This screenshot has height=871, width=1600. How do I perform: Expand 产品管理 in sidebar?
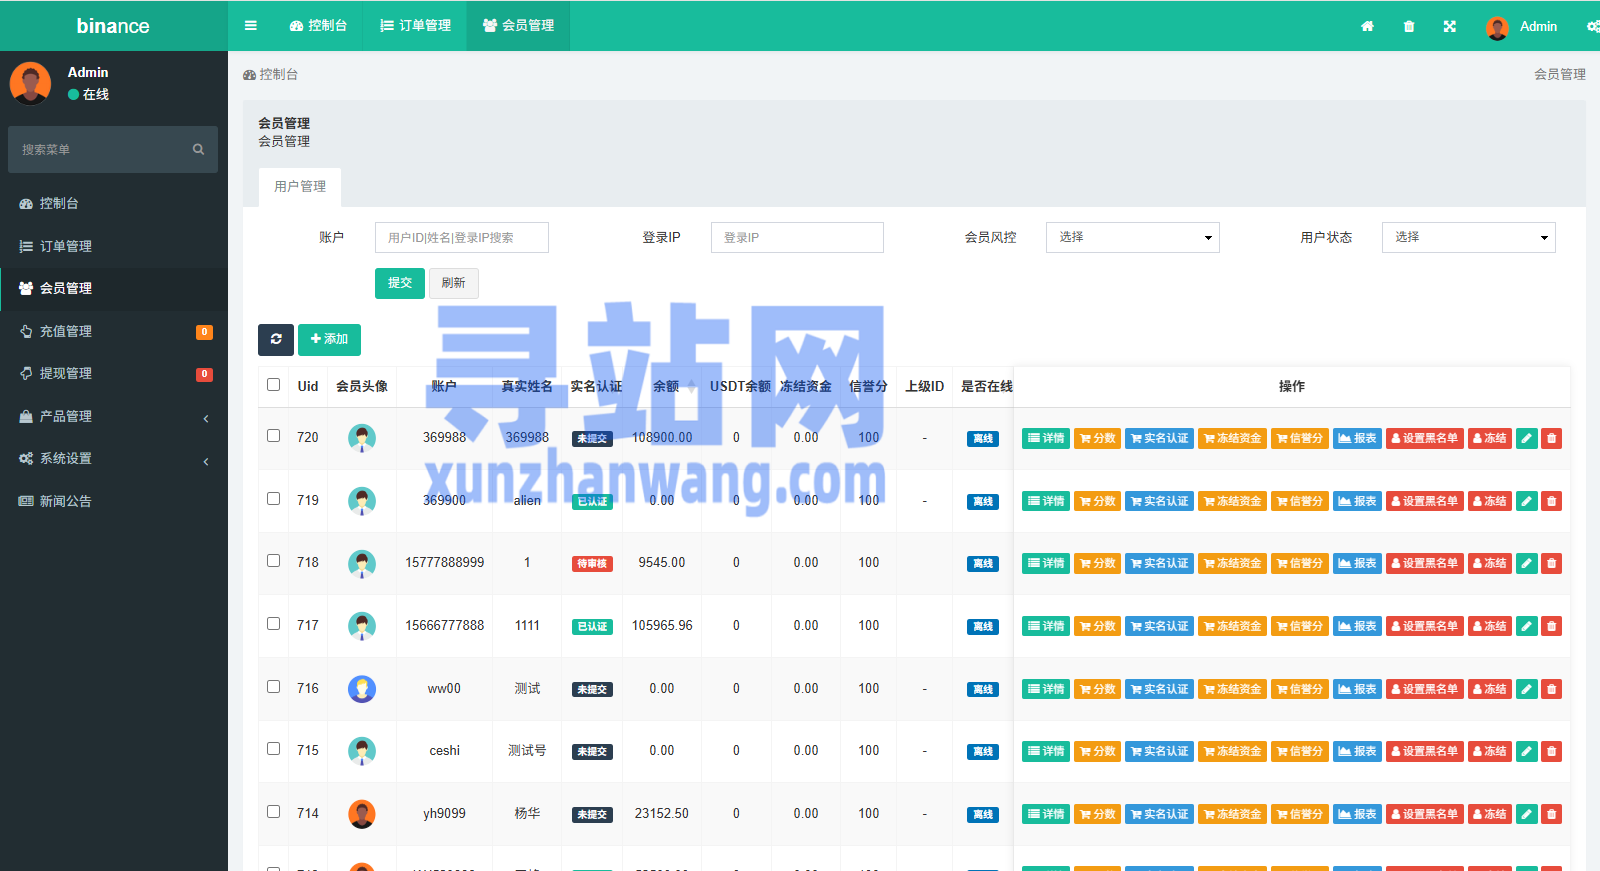(113, 416)
